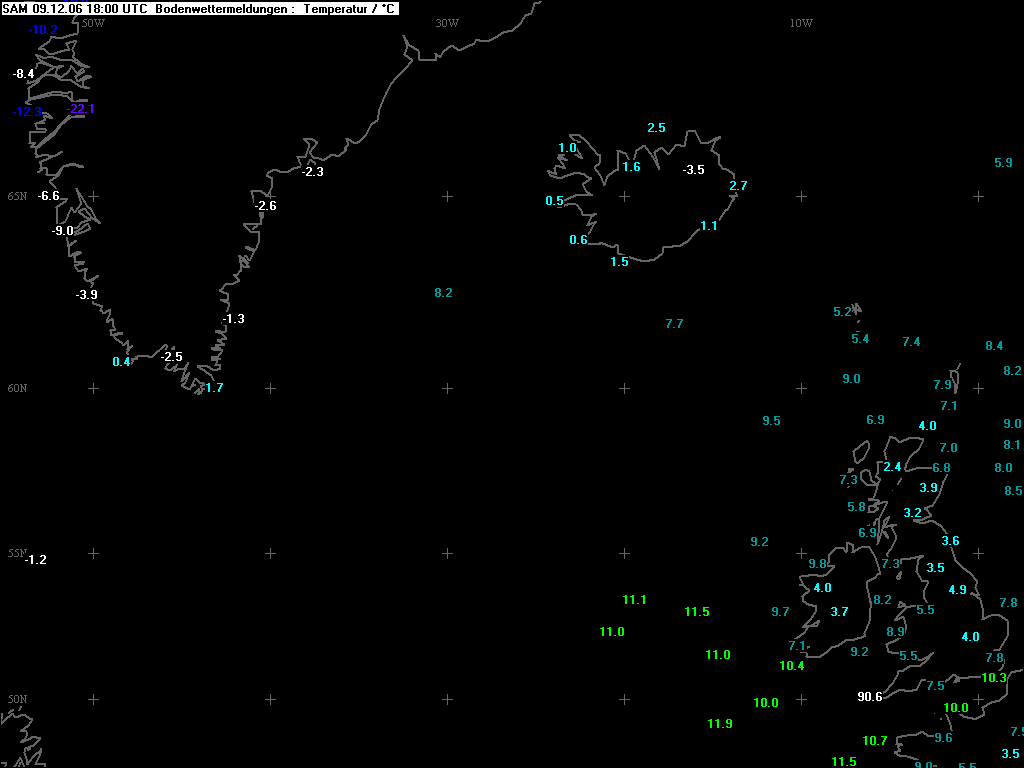1024x768 pixels.
Task: Click the -3.5 value in Iceland
Action: click(x=694, y=170)
